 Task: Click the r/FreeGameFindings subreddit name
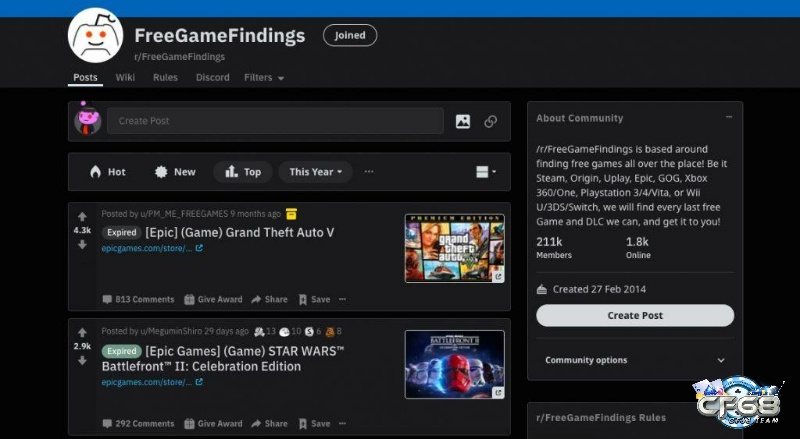click(180, 57)
